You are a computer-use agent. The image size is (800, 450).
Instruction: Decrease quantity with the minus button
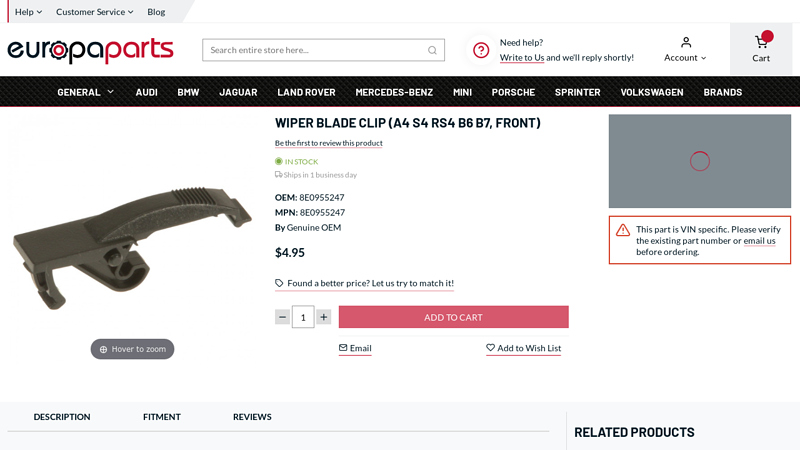(x=283, y=317)
